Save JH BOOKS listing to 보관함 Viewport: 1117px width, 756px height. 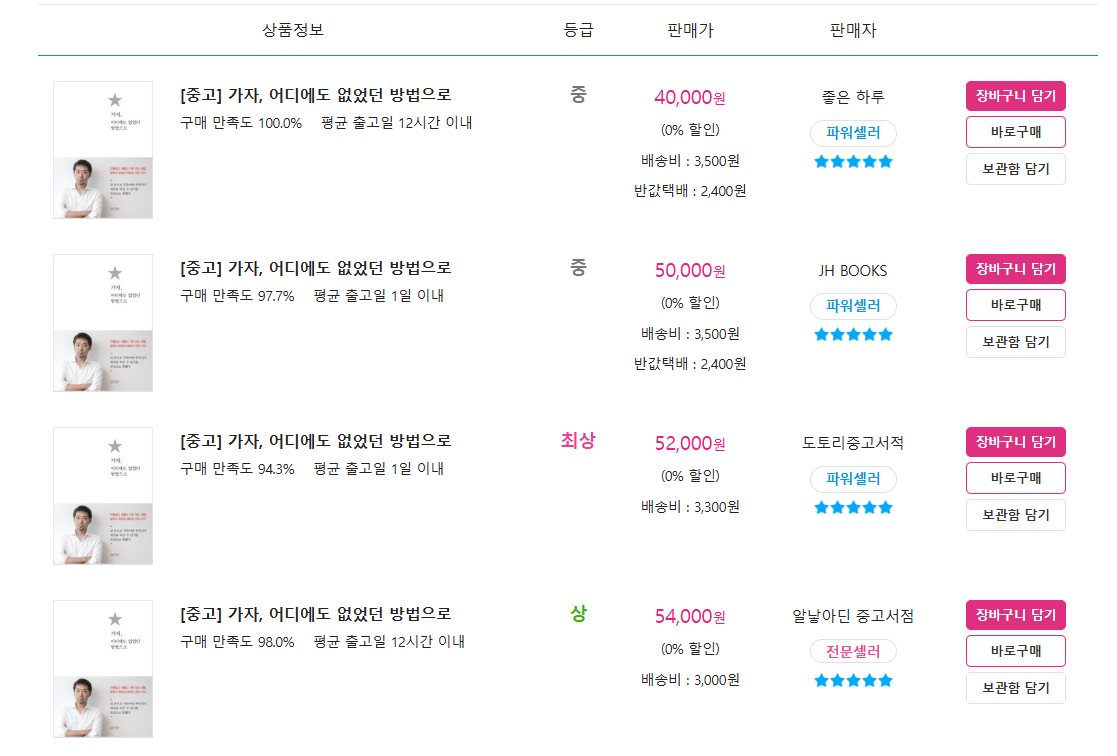(x=1015, y=342)
